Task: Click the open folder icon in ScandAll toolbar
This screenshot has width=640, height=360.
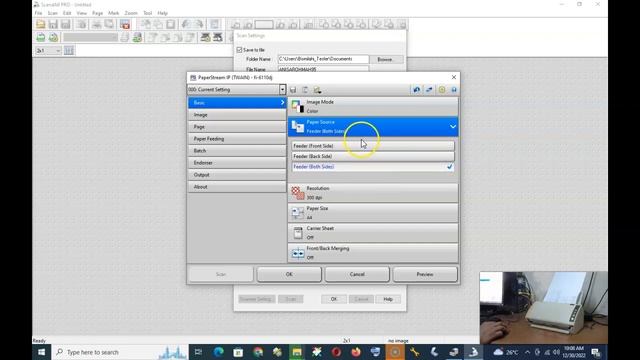Action: point(40,24)
